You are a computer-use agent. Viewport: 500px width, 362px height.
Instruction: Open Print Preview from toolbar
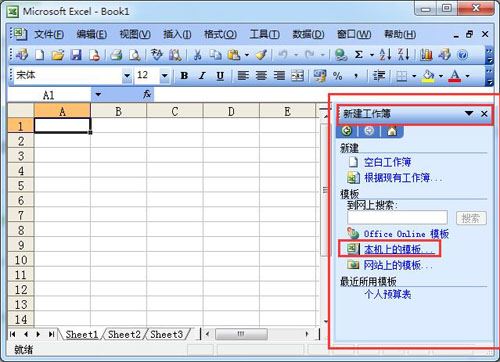point(135,55)
